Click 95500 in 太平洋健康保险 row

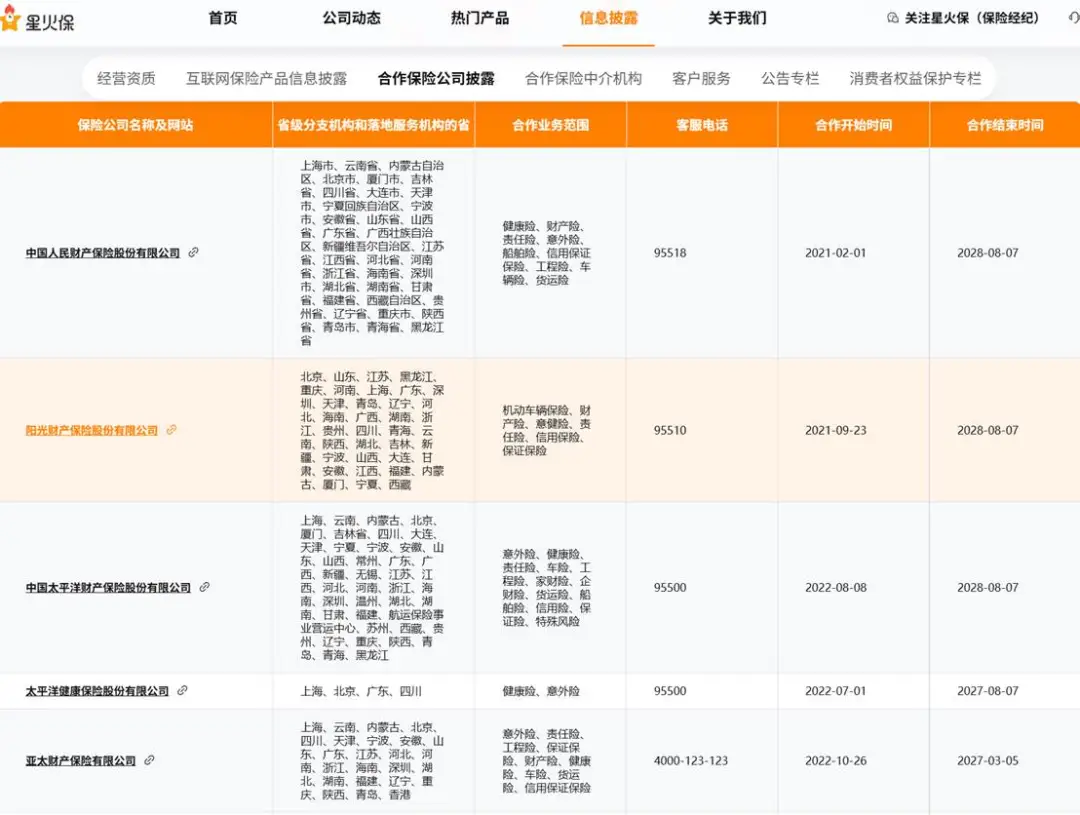670,690
